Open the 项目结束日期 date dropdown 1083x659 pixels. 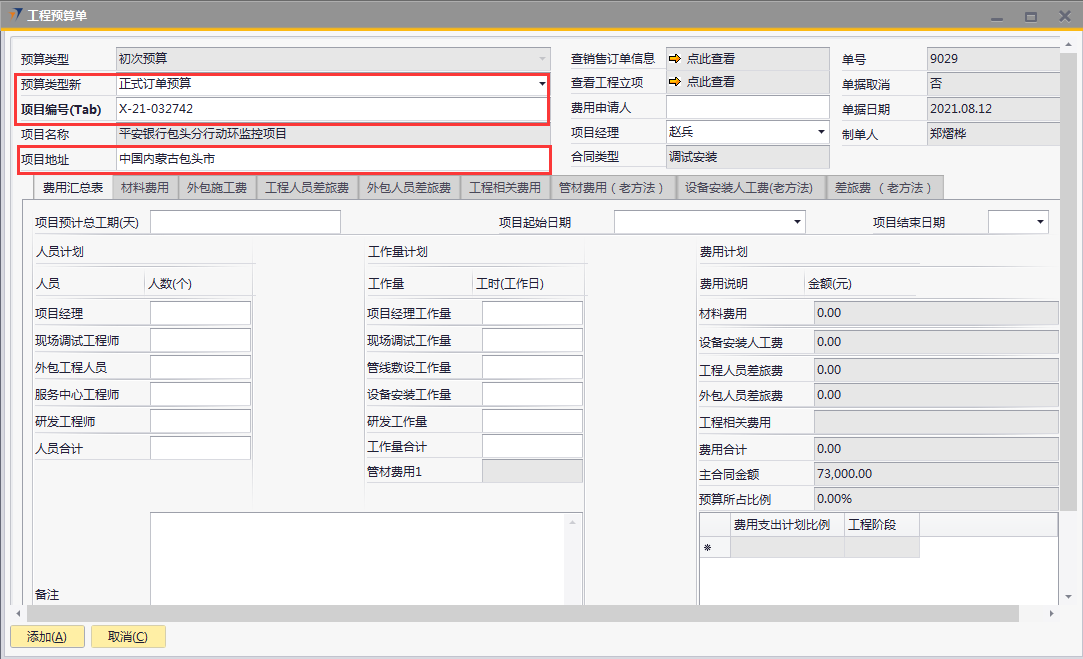[x=1040, y=222]
